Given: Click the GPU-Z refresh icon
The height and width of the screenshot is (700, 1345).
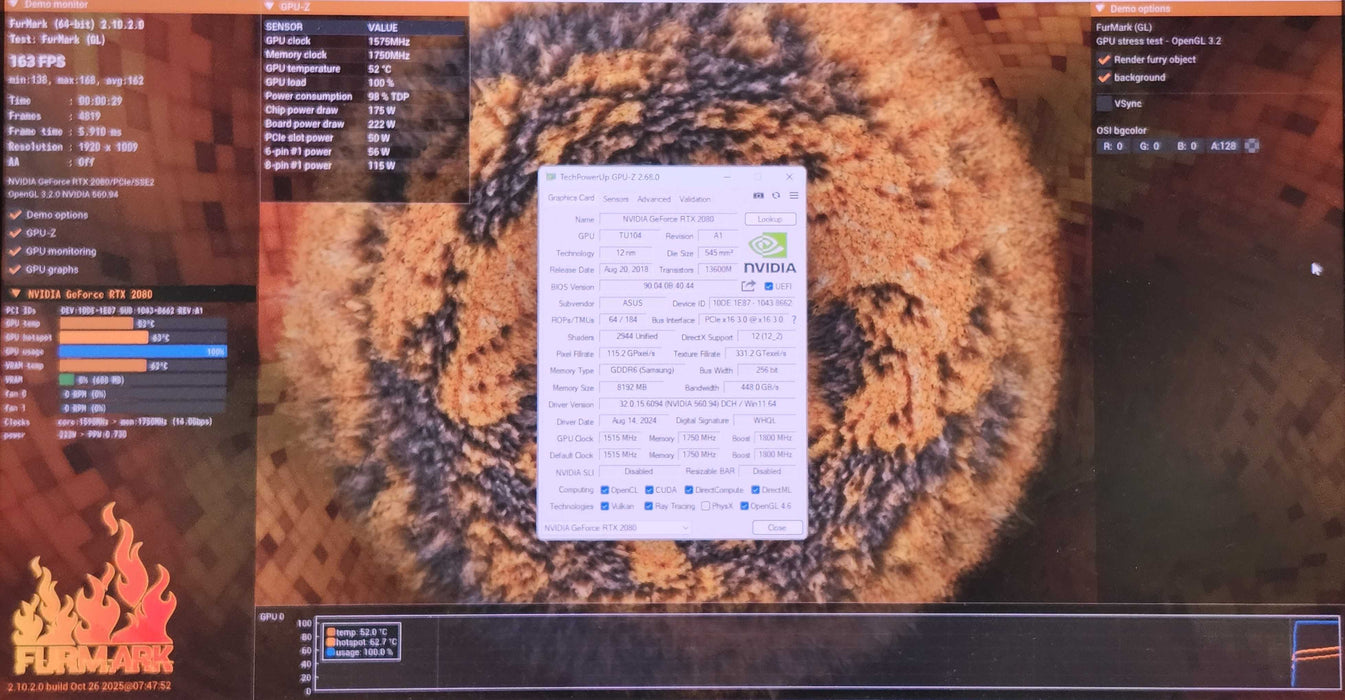Looking at the screenshot, I should coord(776,196).
